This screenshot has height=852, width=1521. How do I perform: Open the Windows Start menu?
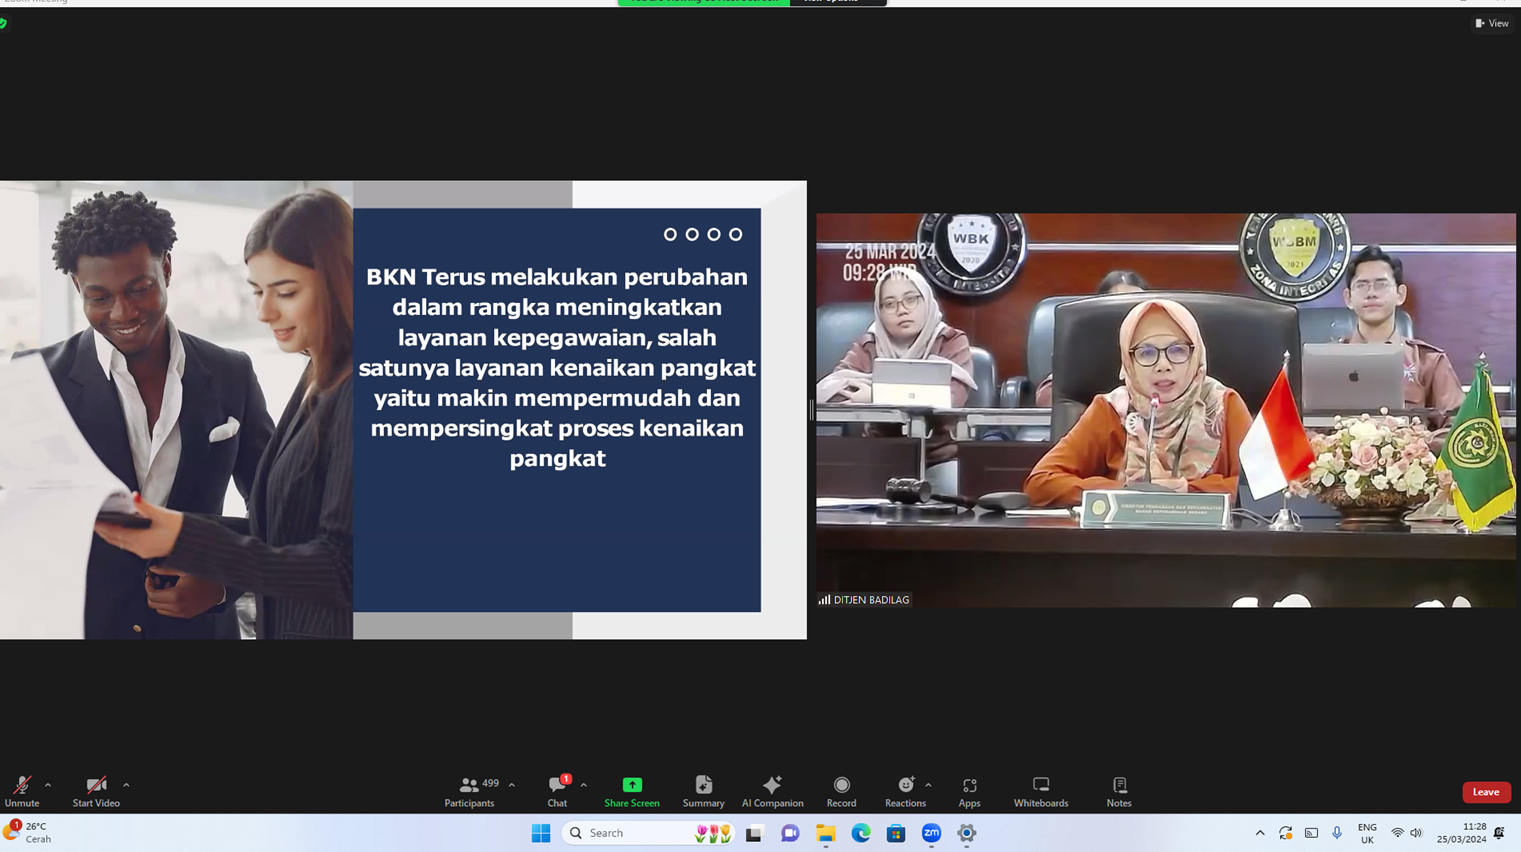(541, 833)
